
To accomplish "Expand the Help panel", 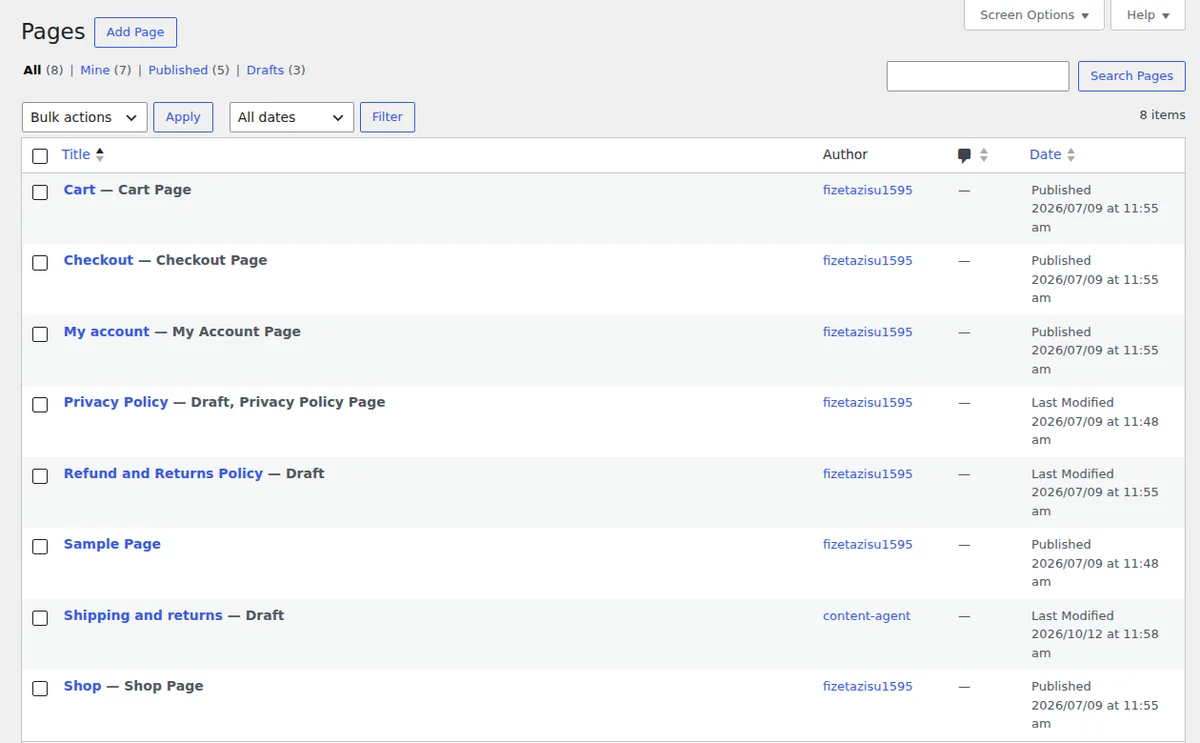I will pos(1148,15).
